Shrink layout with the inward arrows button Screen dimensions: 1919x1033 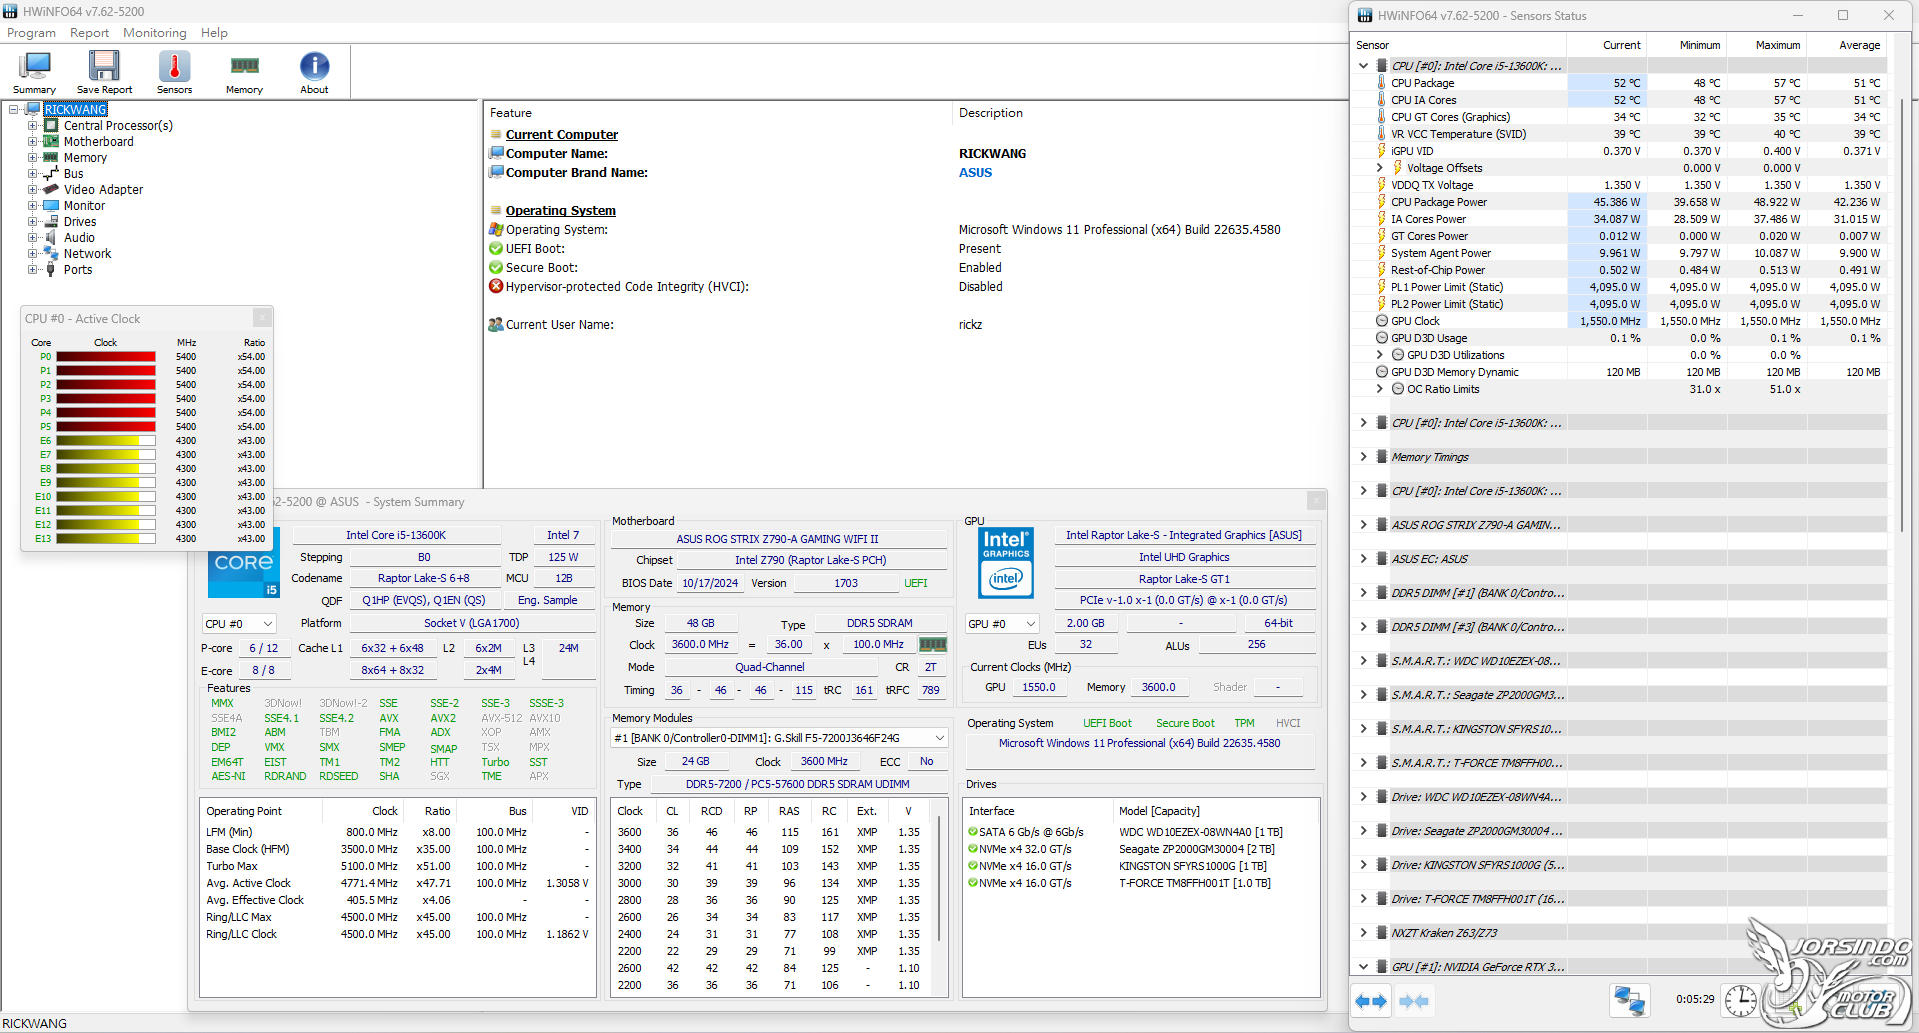(1414, 1001)
